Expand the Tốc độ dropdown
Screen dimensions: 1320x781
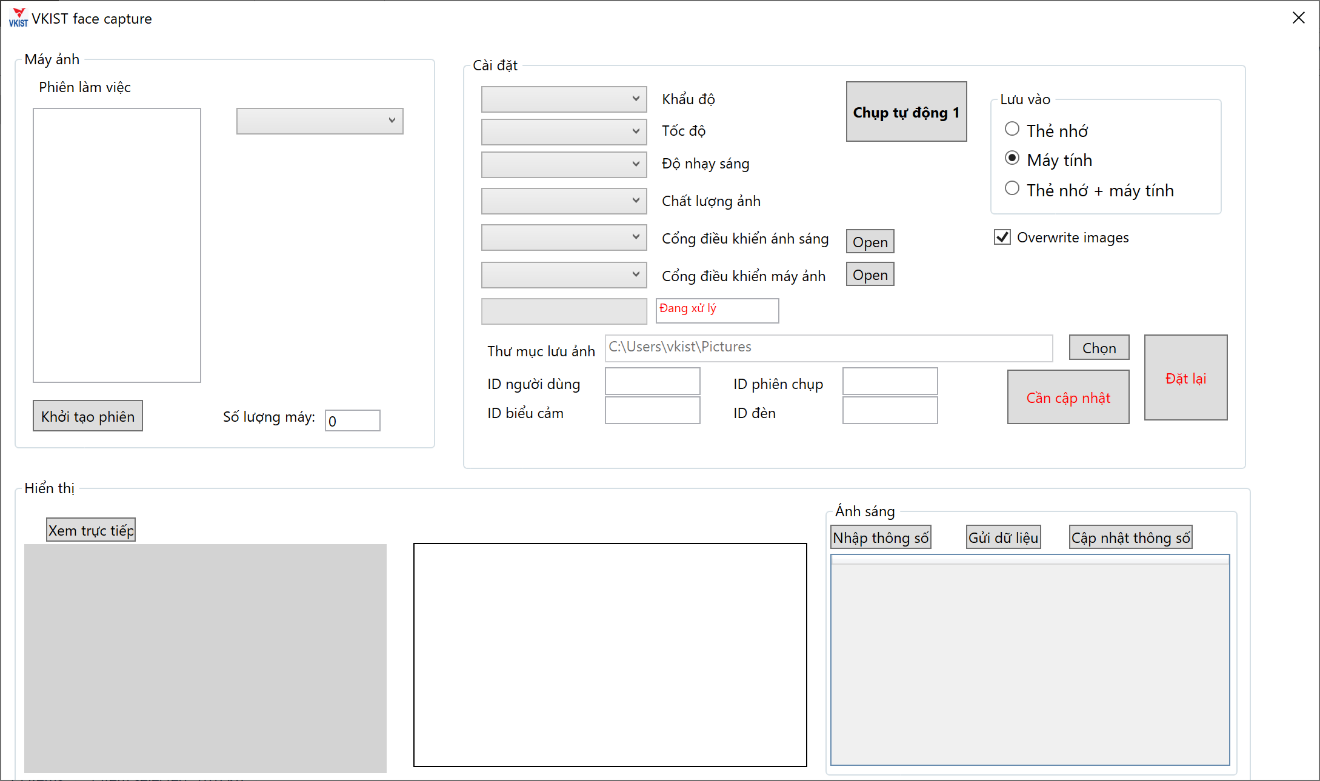564,131
